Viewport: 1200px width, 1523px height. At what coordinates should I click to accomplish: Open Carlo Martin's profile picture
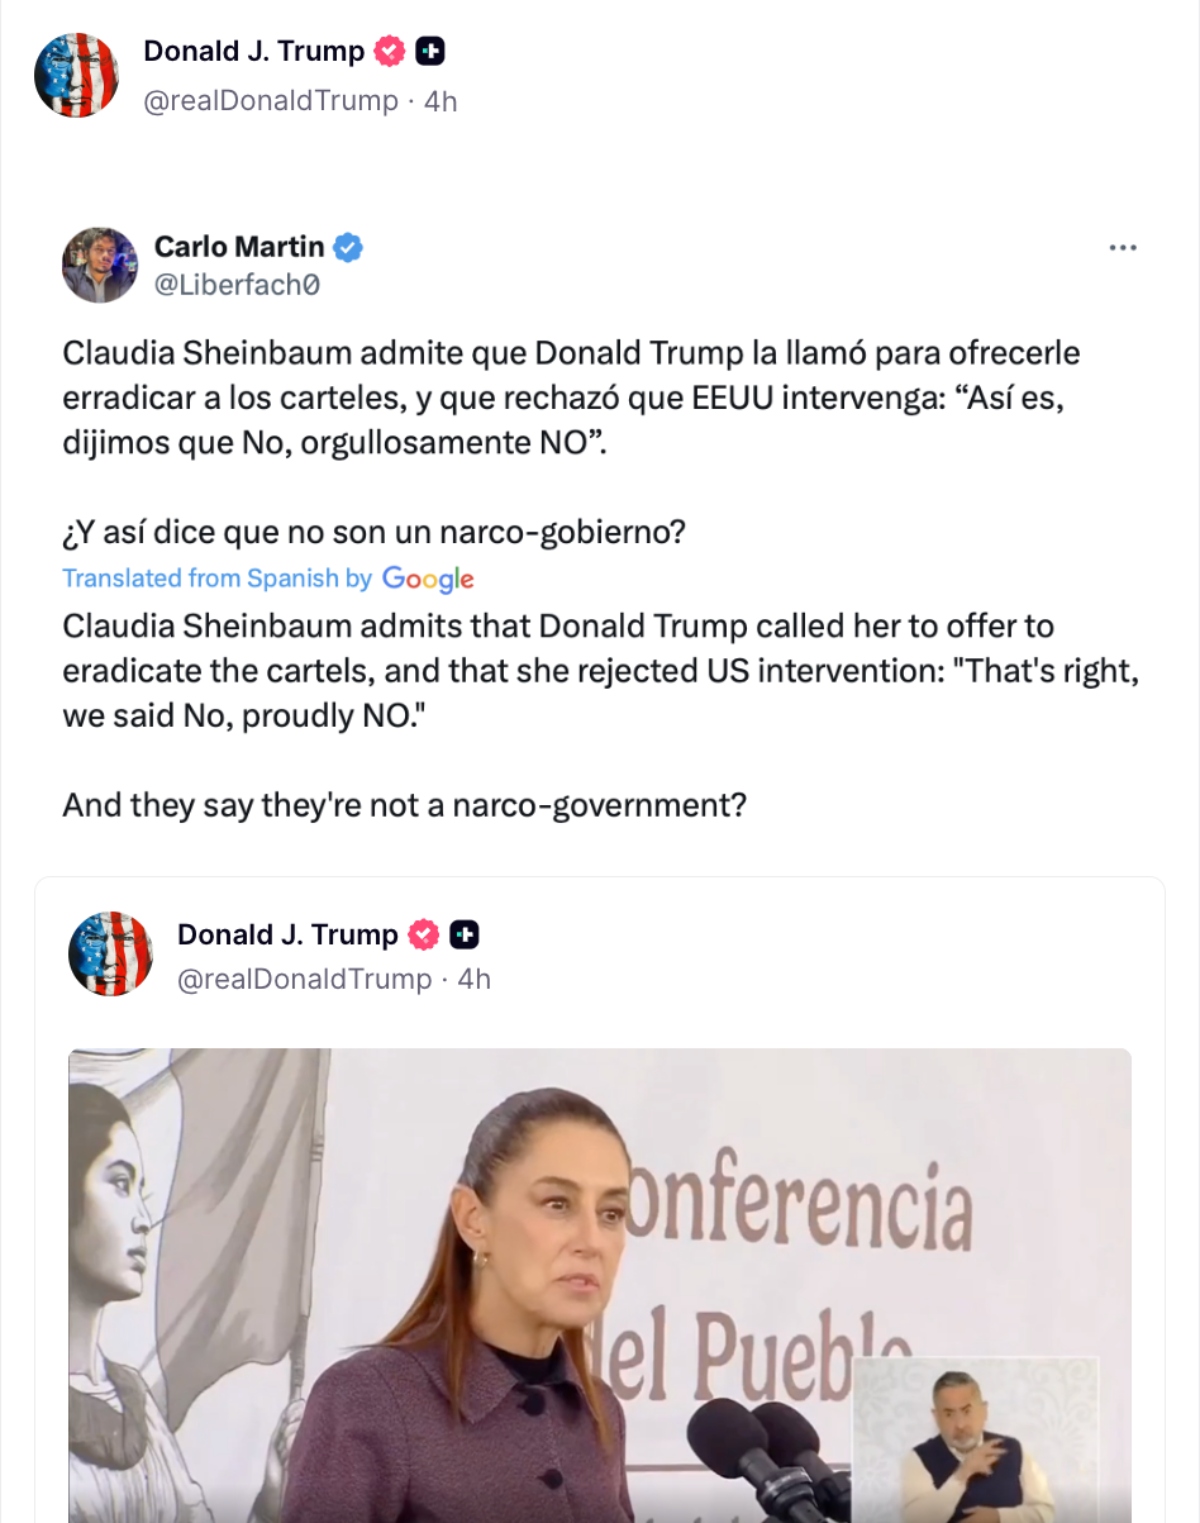pos(99,265)
